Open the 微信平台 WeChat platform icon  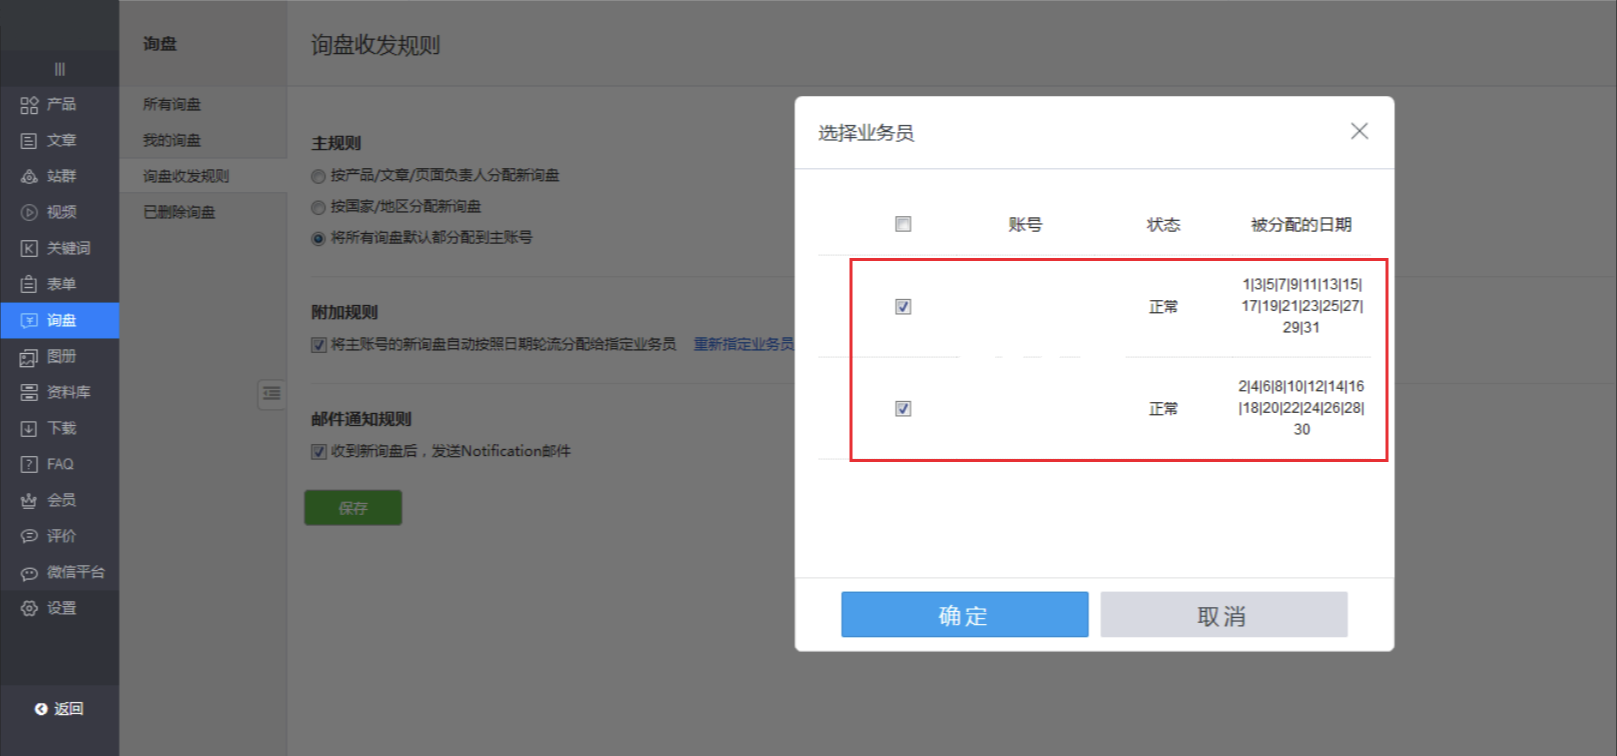pos(29,573)
